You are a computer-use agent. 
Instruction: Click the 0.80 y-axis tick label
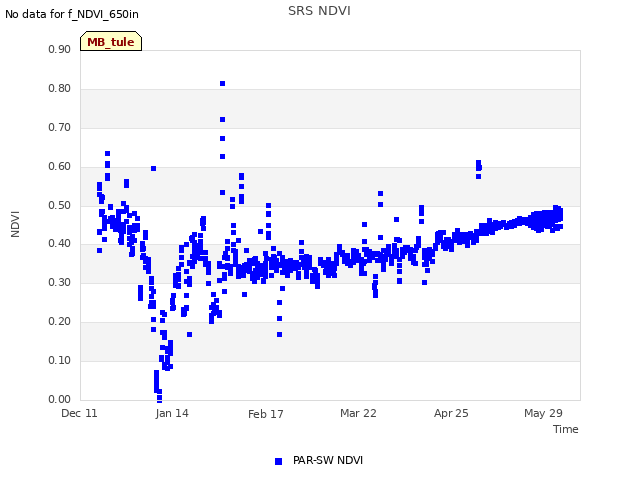pyautogui.click(x=59, y=89)
